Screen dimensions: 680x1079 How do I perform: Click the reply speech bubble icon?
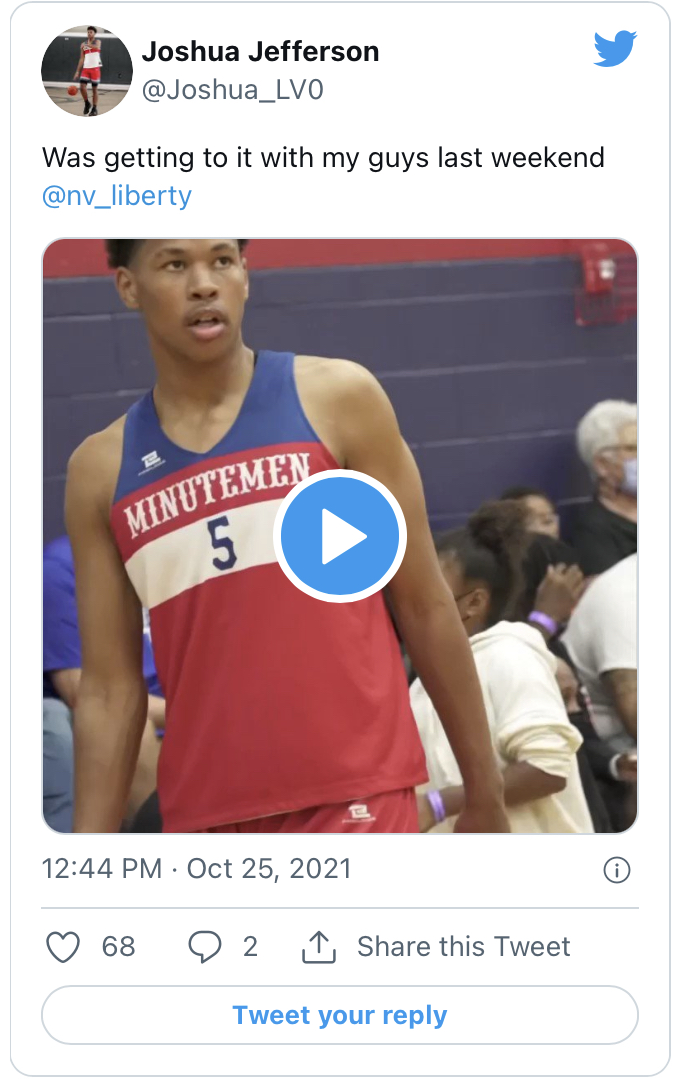tap(205, 946)
